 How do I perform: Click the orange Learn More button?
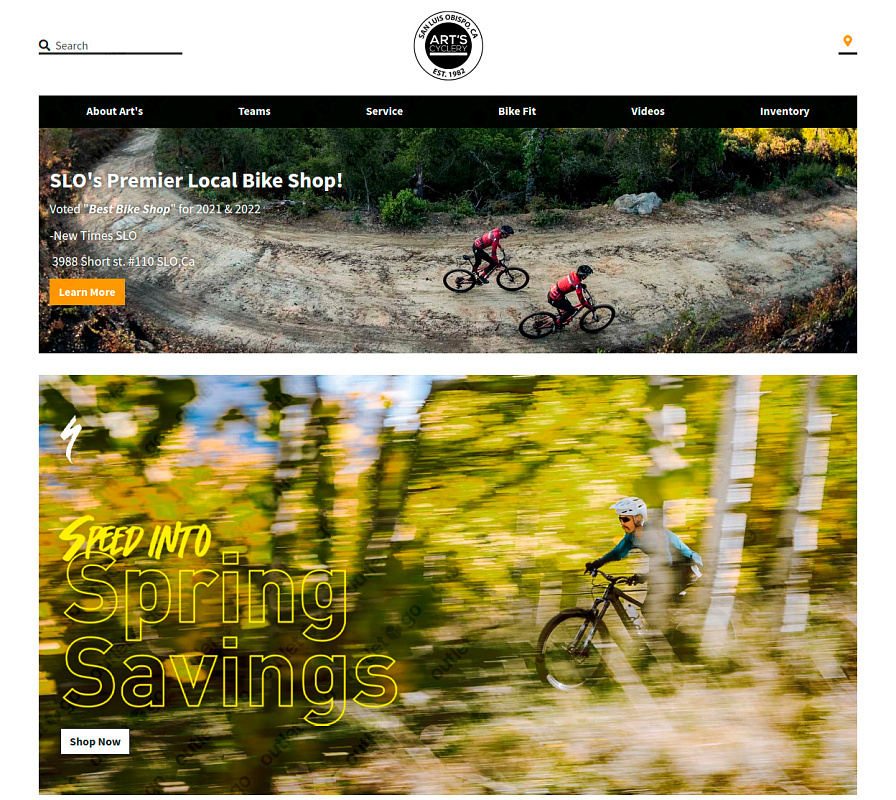point(87,292)
